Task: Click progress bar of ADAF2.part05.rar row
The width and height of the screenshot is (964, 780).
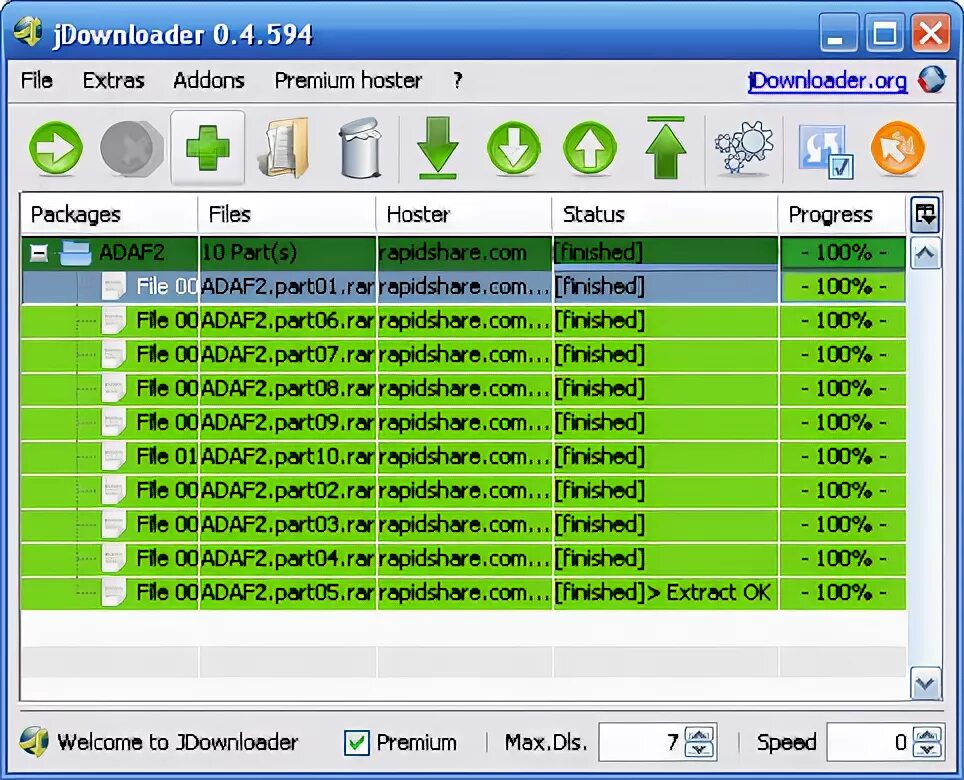Action: coord(843,593)
